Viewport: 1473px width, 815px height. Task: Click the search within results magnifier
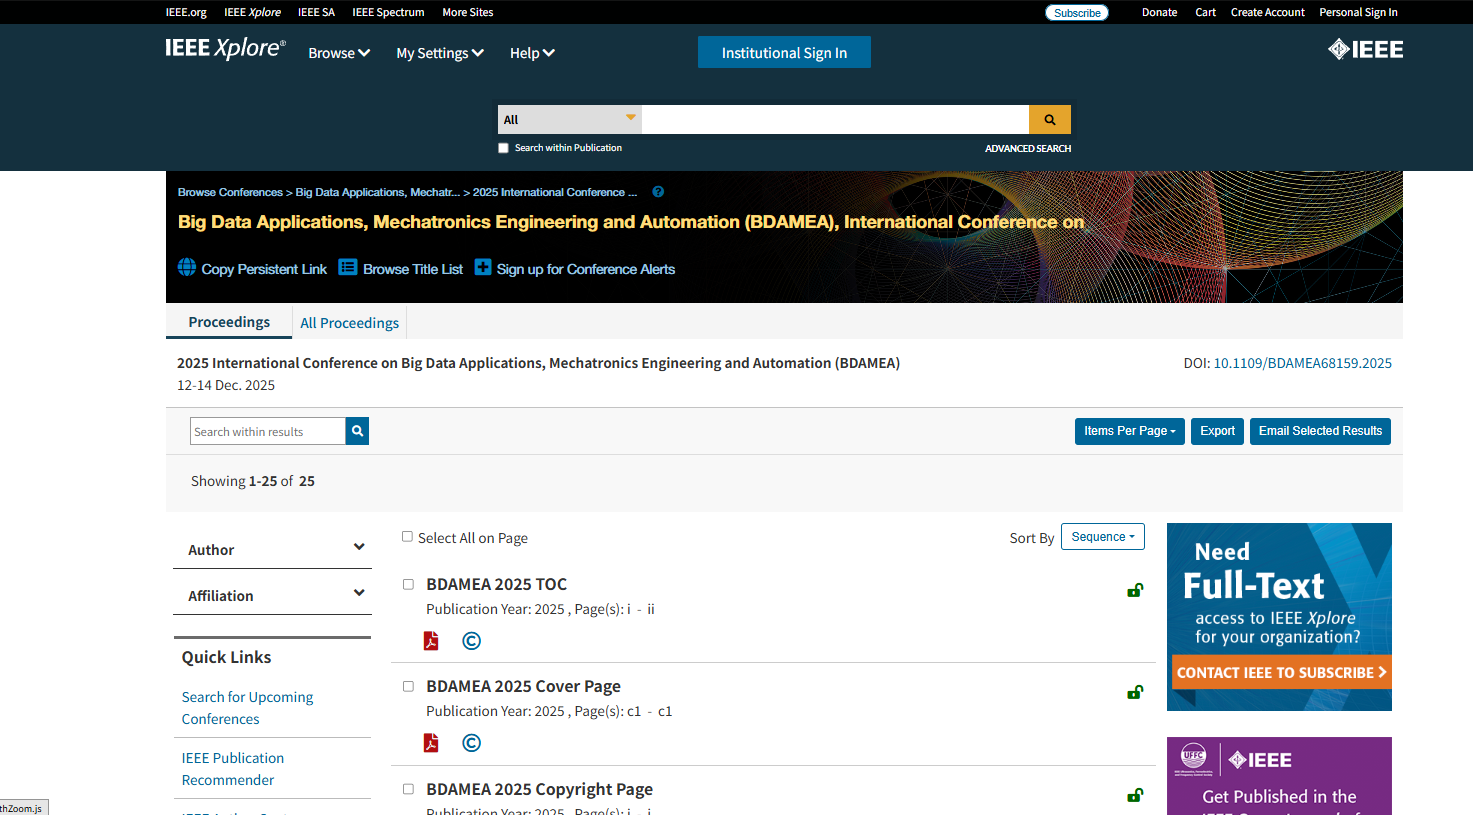(357, 431)
